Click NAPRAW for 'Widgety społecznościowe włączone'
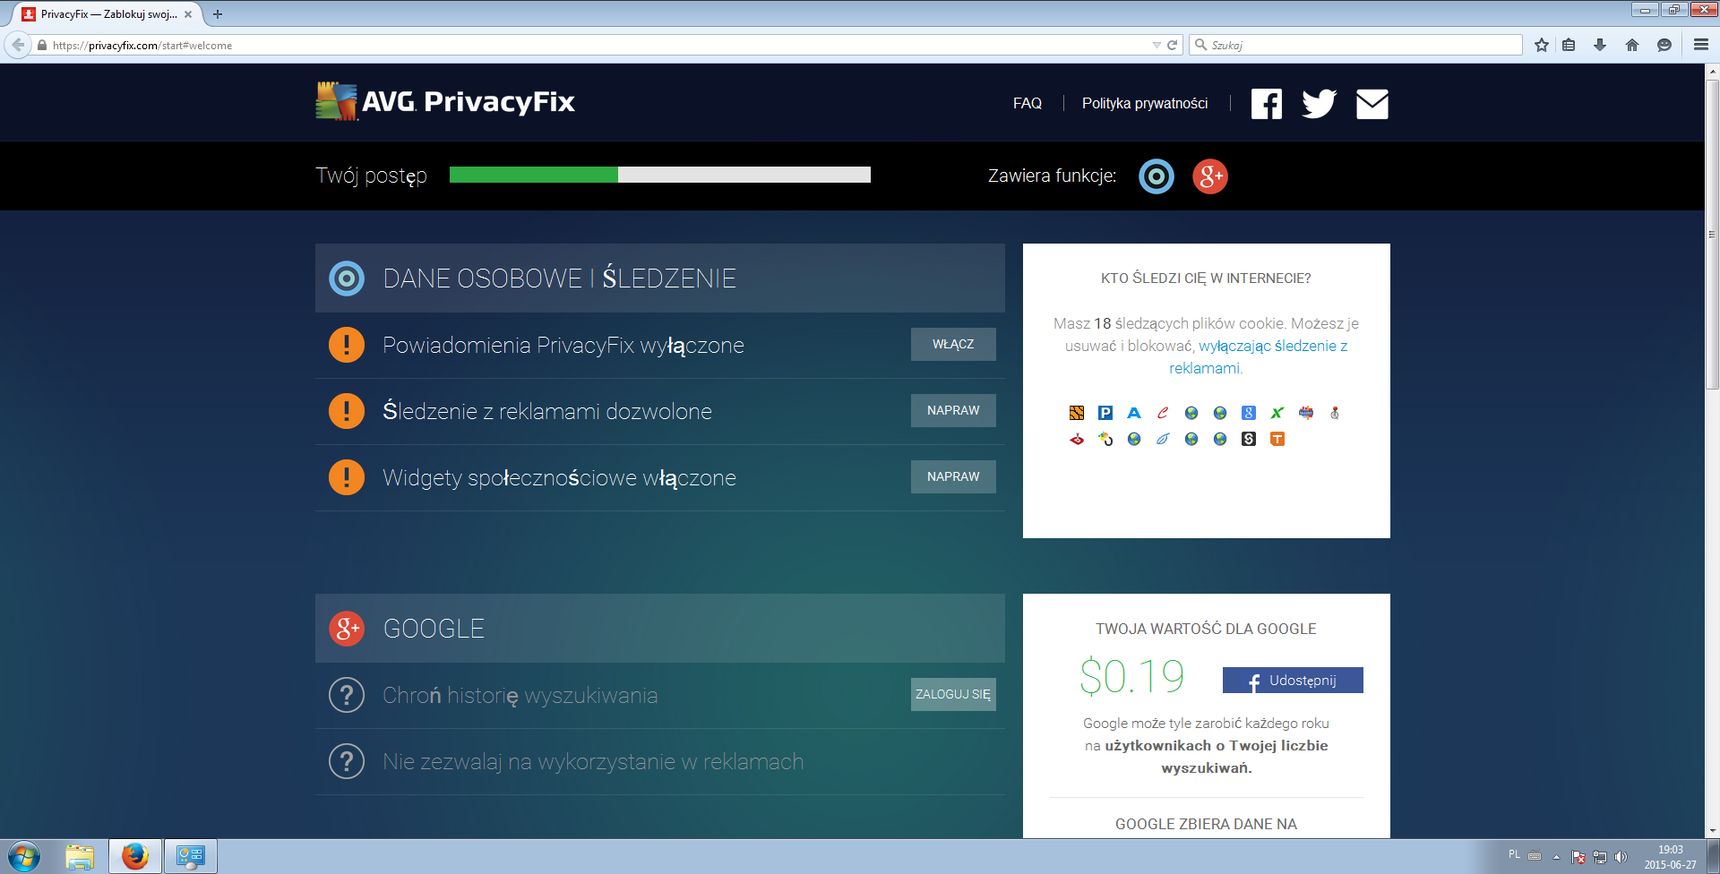 pos(953,477)
